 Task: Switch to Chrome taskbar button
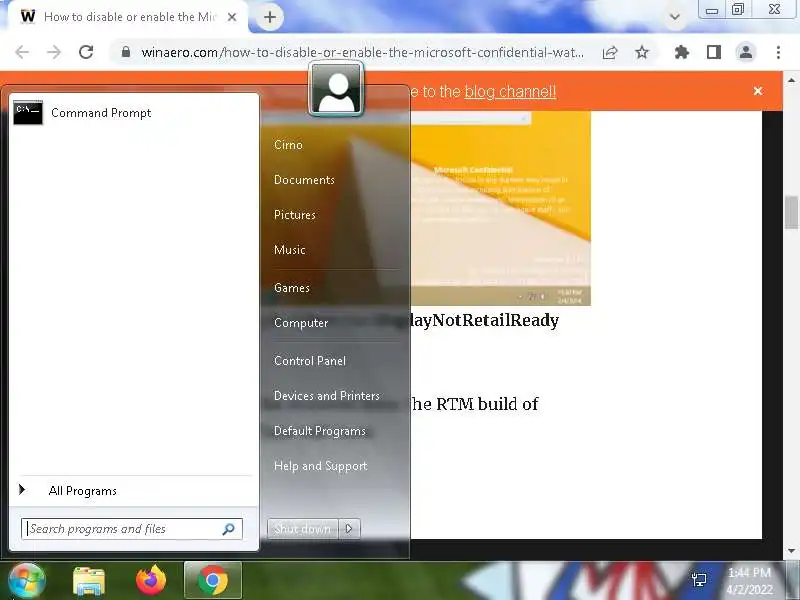pos(213,580)
